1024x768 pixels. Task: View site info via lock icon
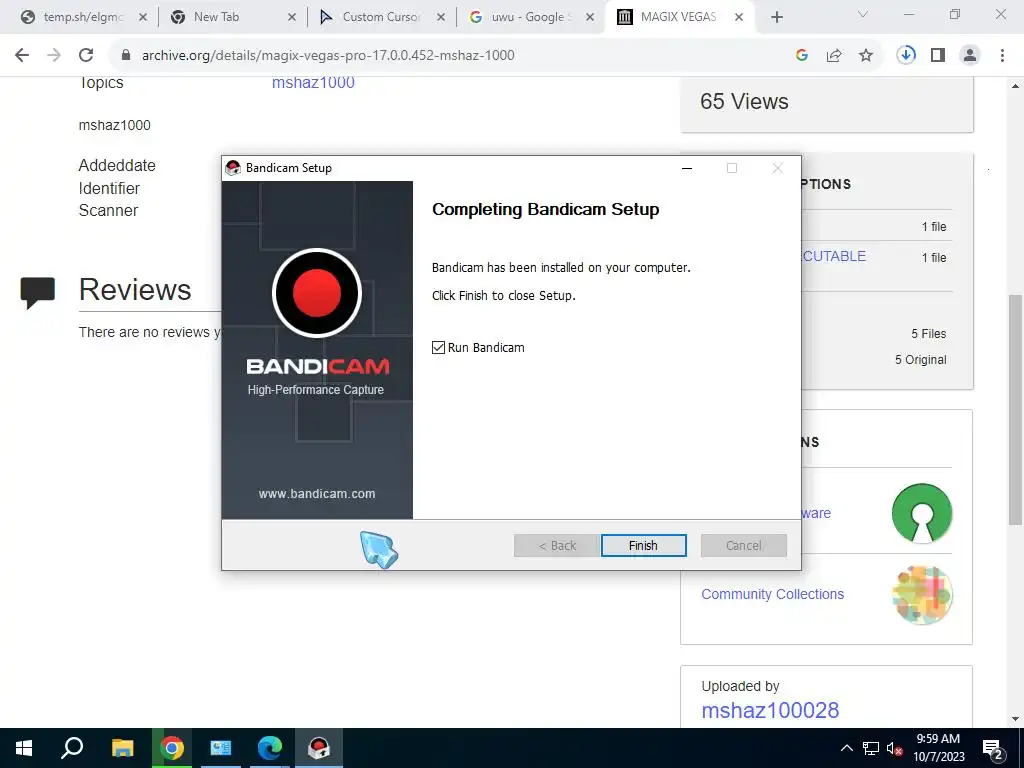tap(125, 56)
